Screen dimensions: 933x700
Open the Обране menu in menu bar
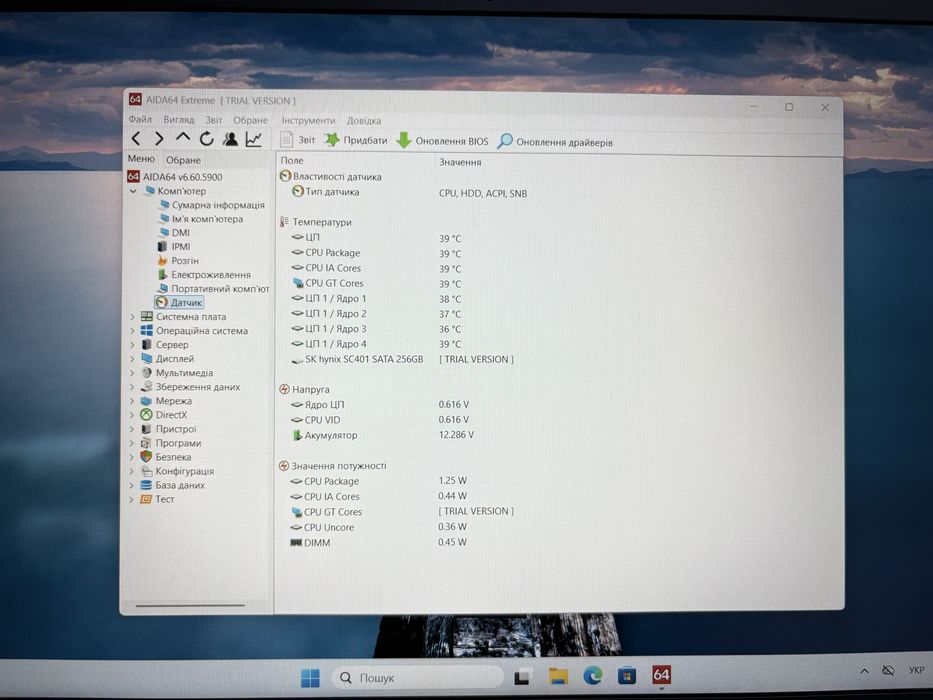click(x=251, y=120)
